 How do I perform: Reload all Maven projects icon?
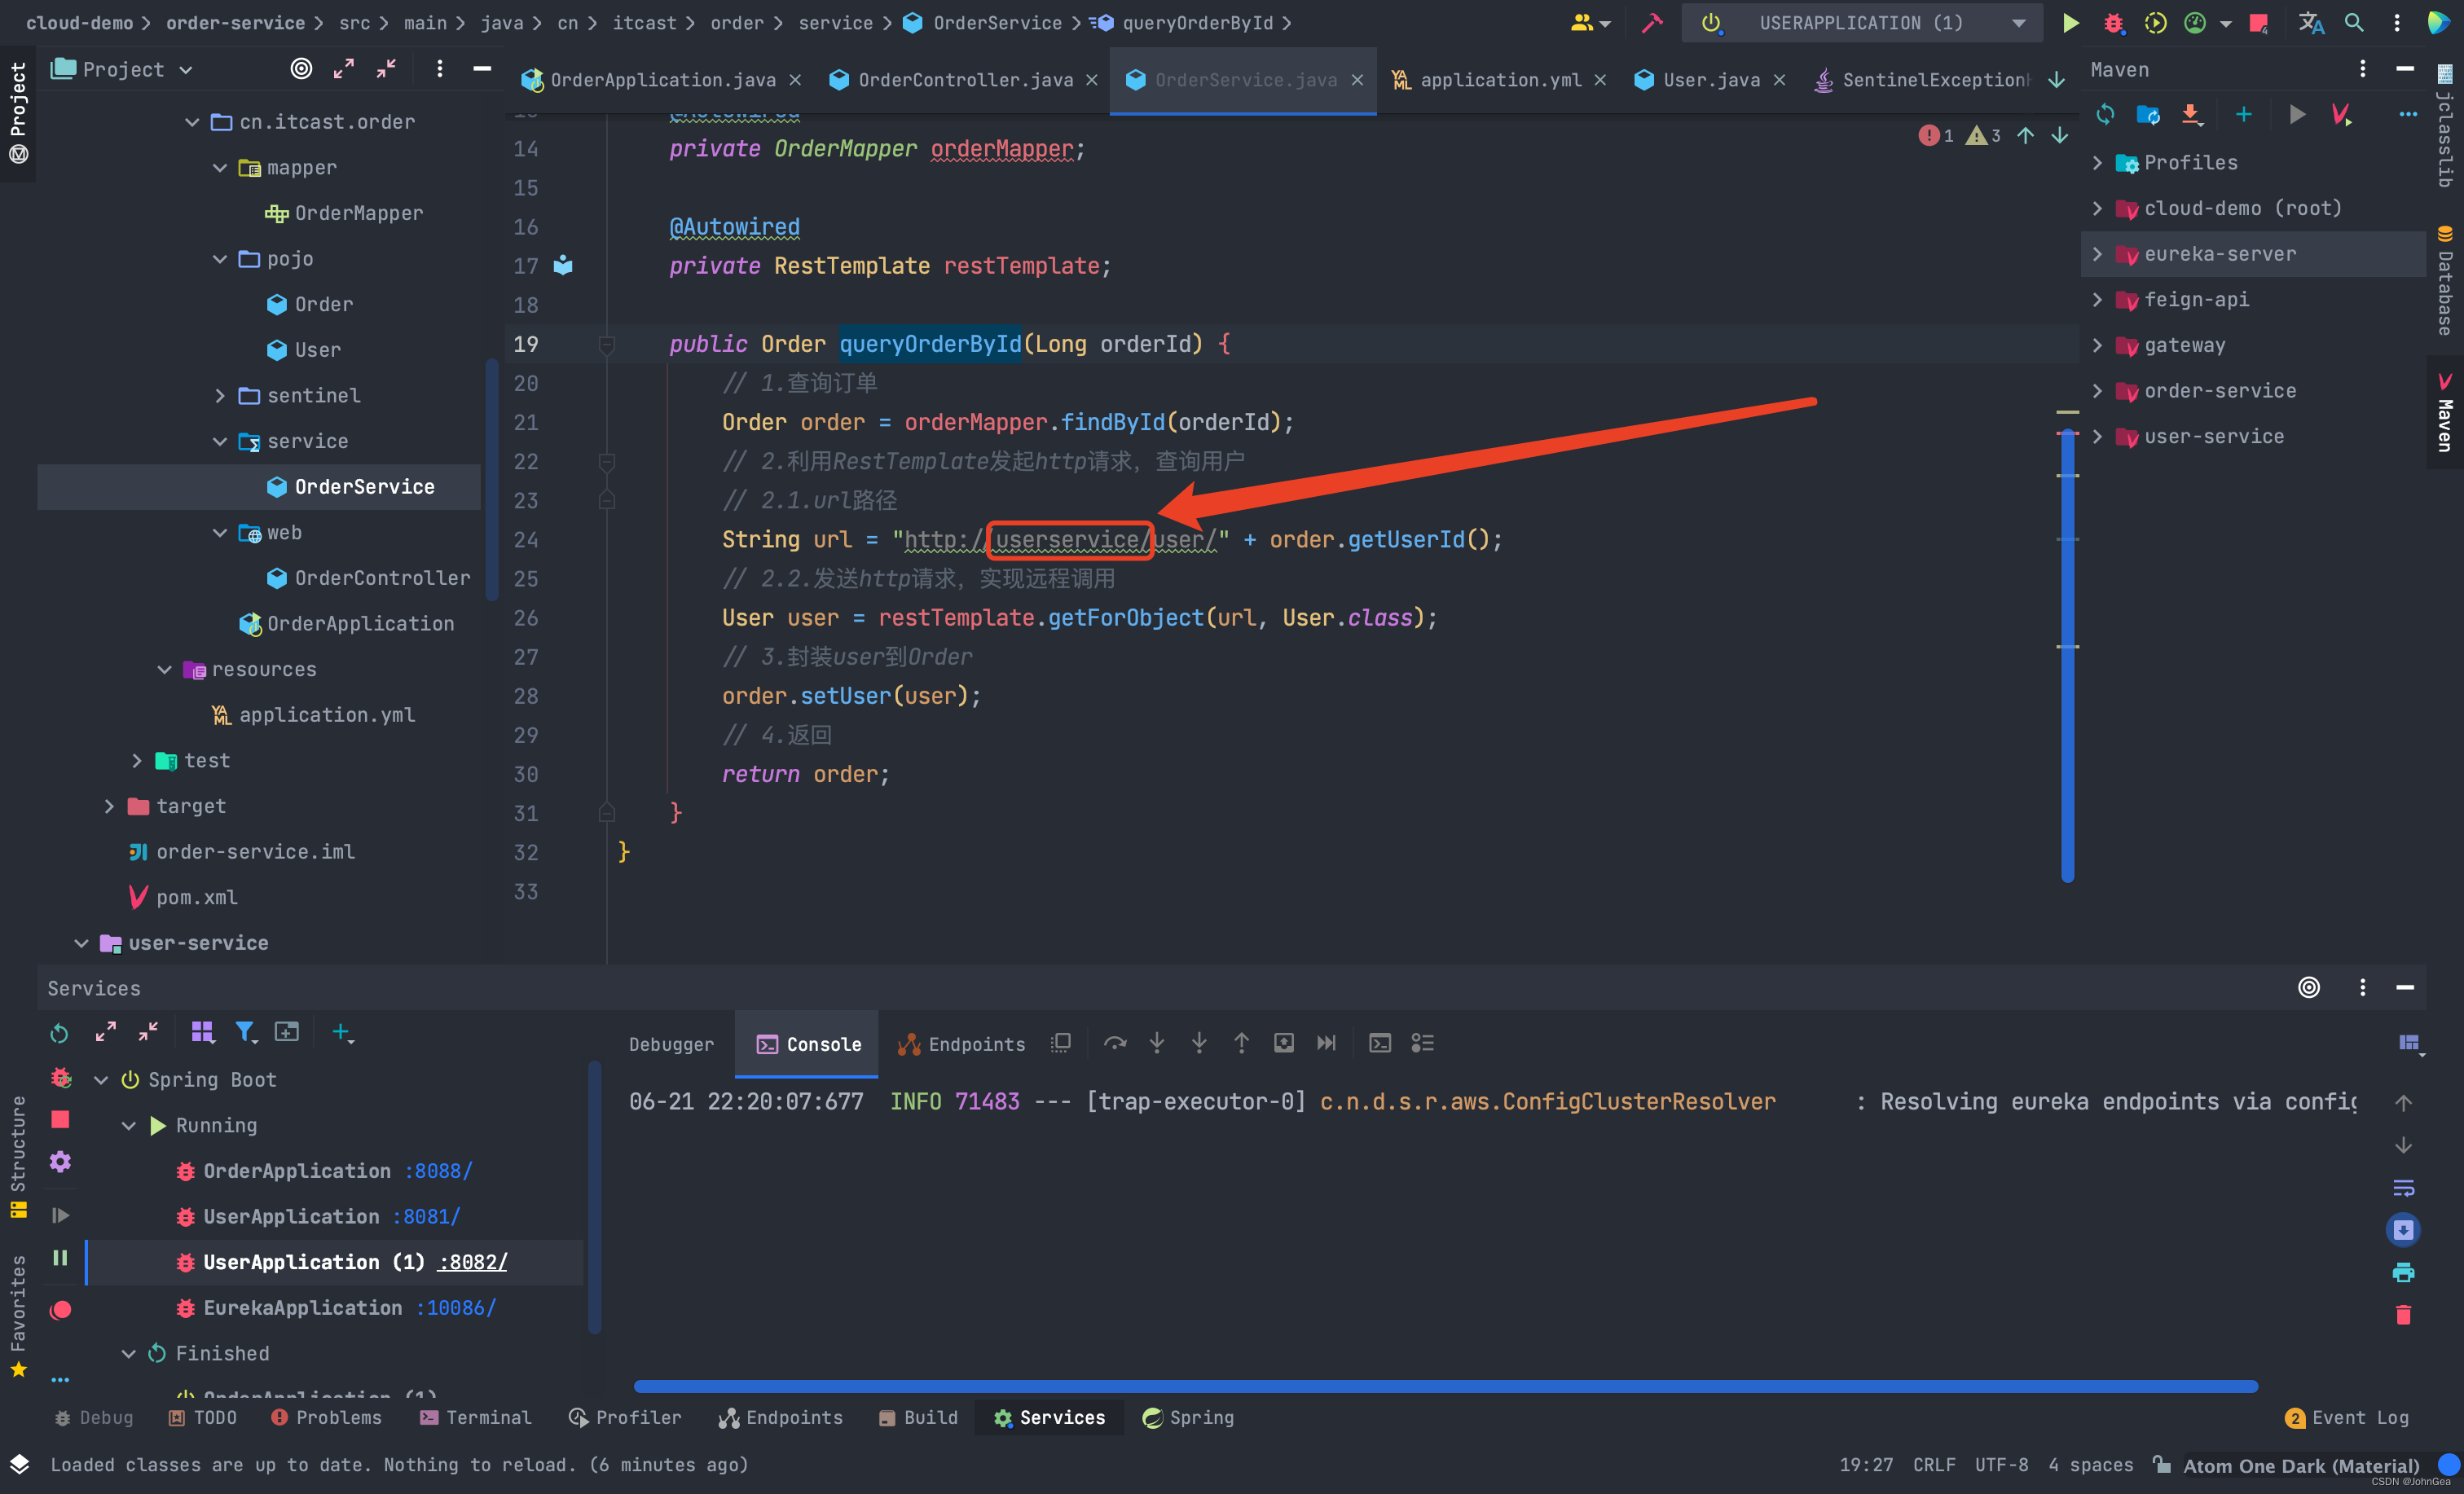point(2105,115)
